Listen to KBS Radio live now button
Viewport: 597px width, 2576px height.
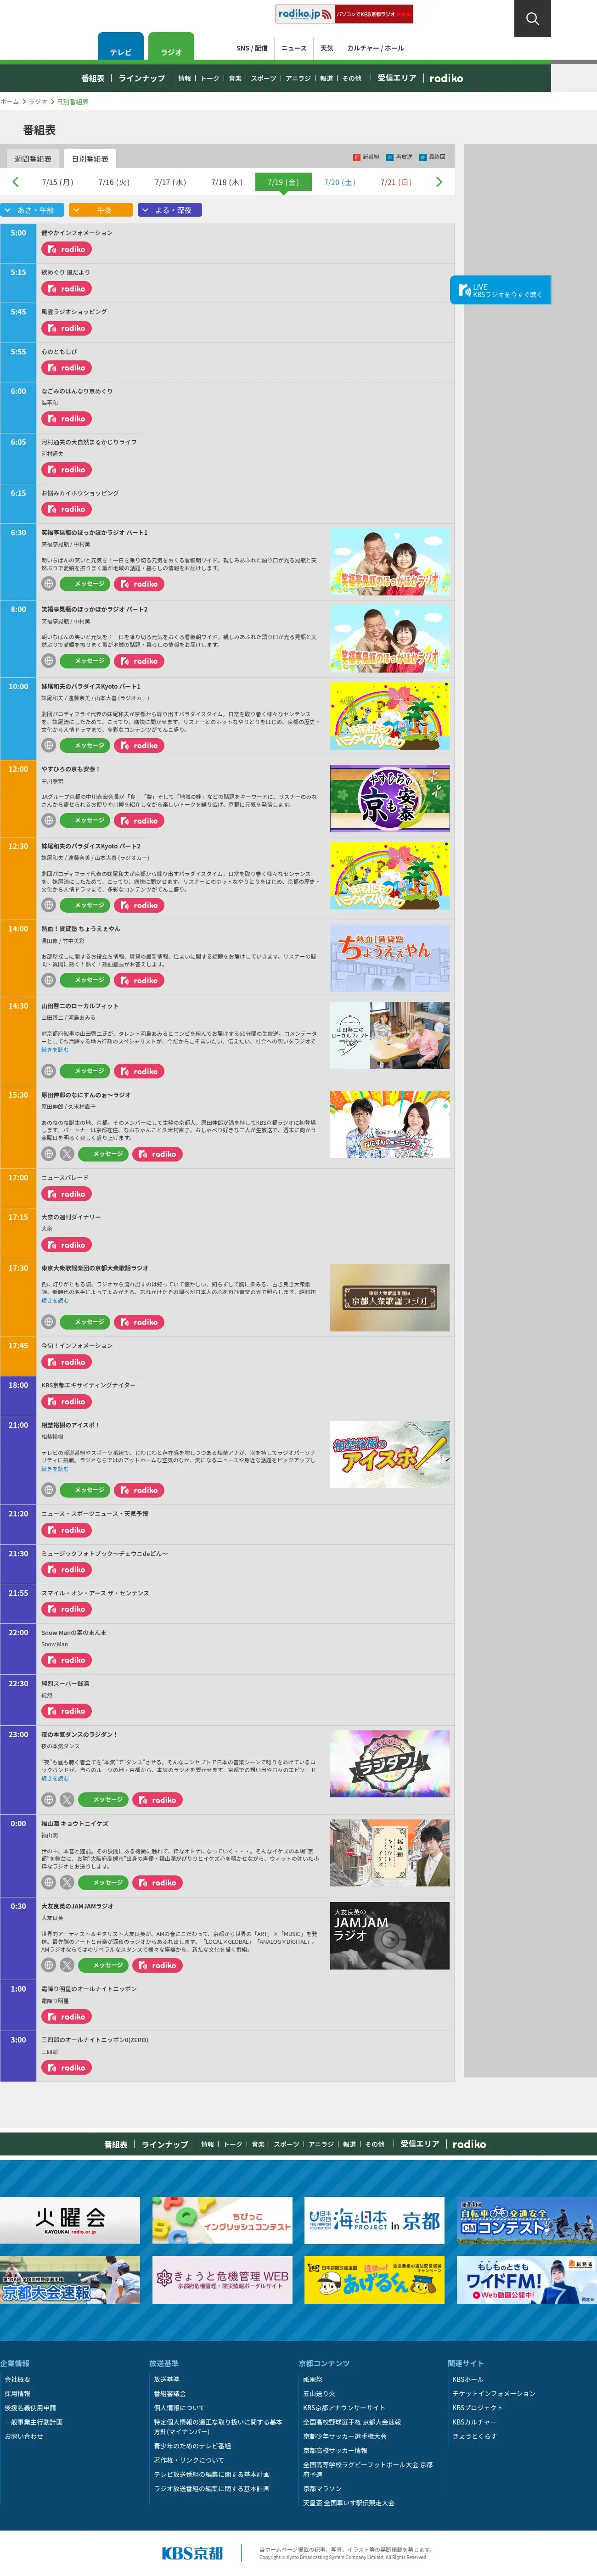tap(501, 290)
